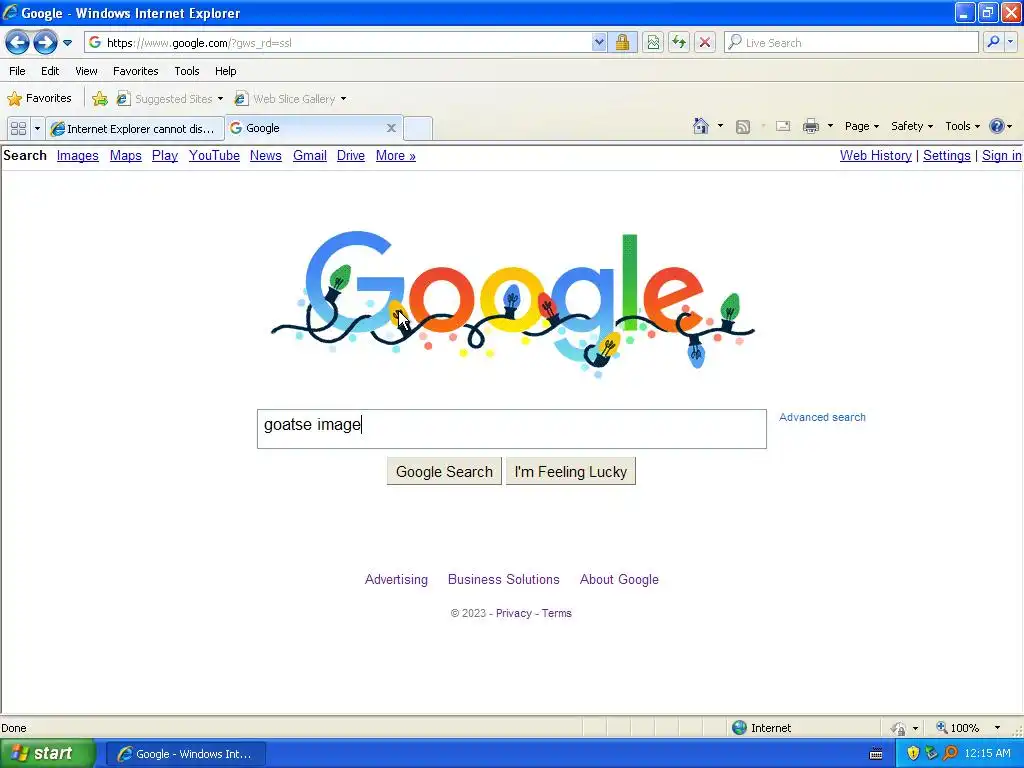Open the Advertising footer link
The width and height of the screenshot is (1024, 768).
click(x=396, y=580)
